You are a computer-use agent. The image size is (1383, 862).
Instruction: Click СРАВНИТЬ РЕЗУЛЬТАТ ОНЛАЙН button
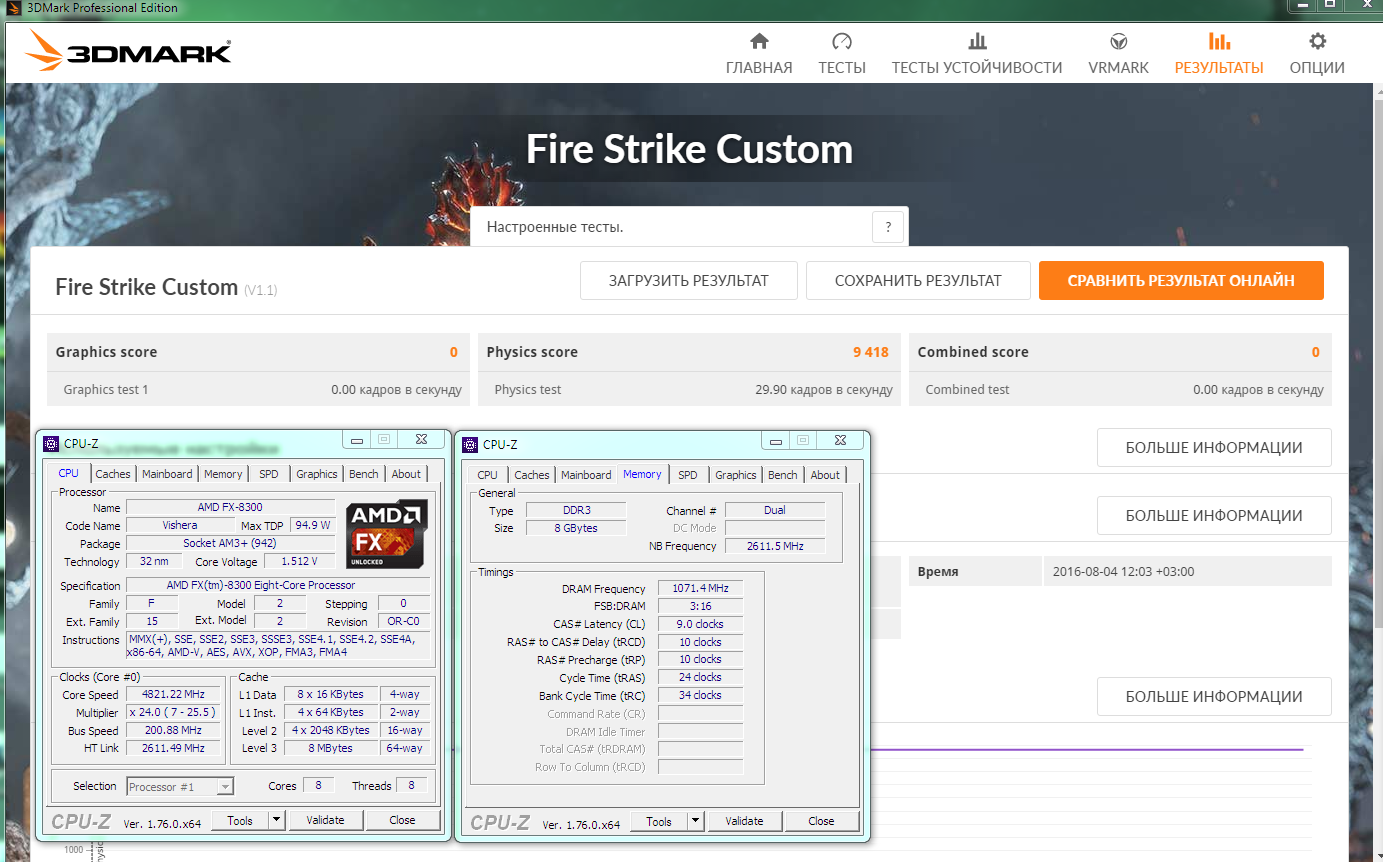pos(1181,281)
